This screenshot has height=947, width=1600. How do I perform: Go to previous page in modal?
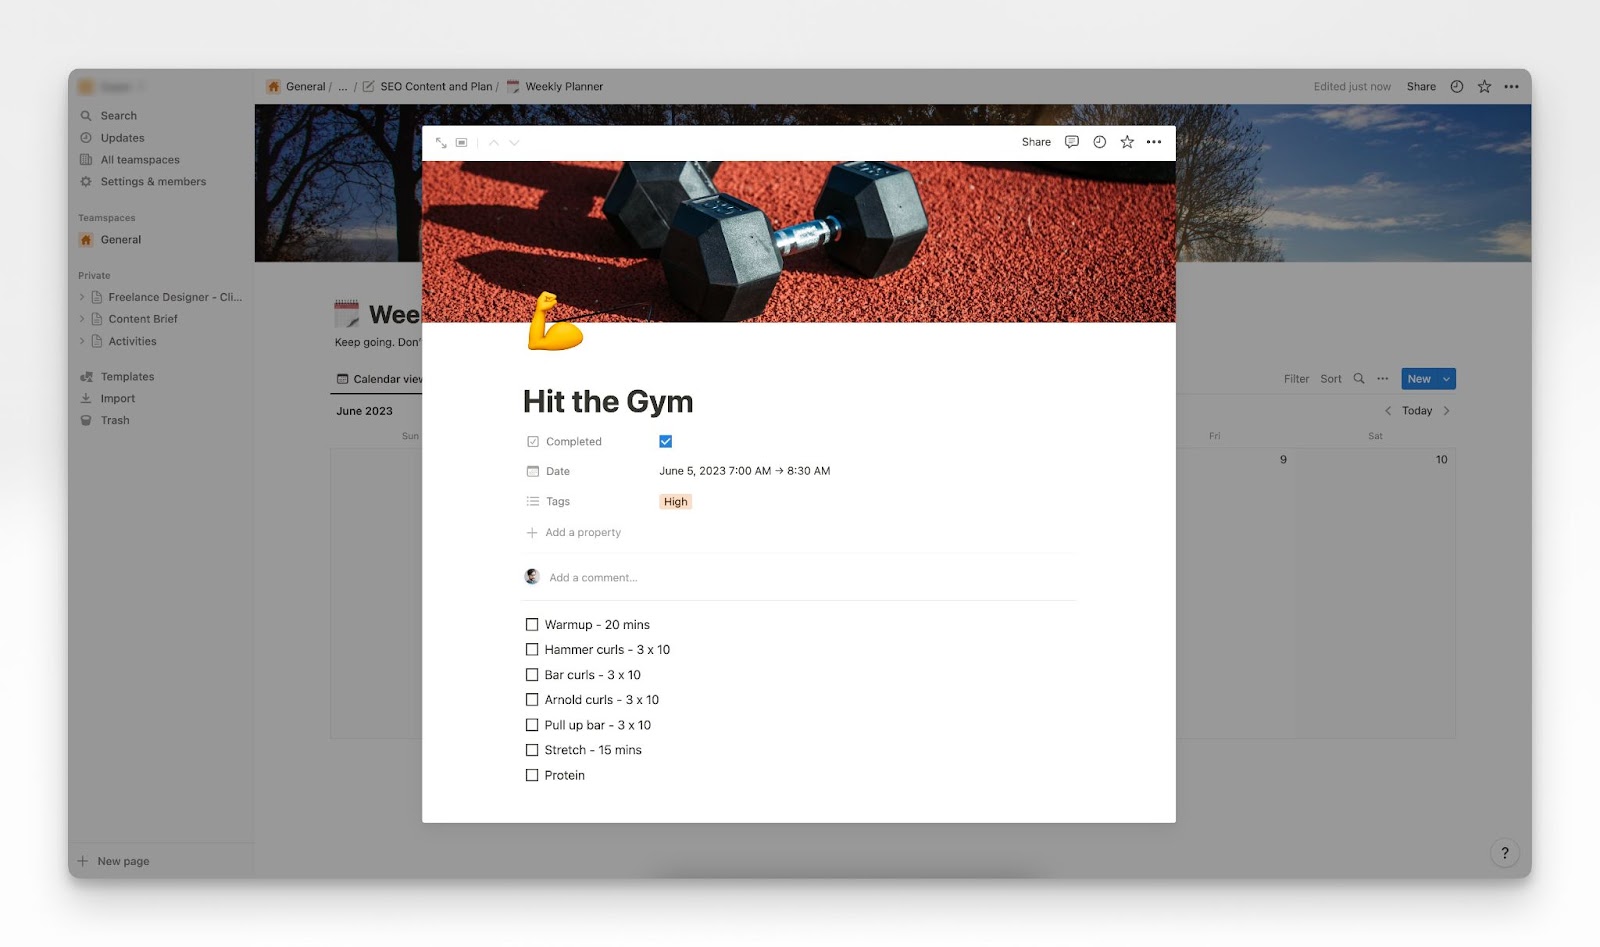click(x=494, y=143)
